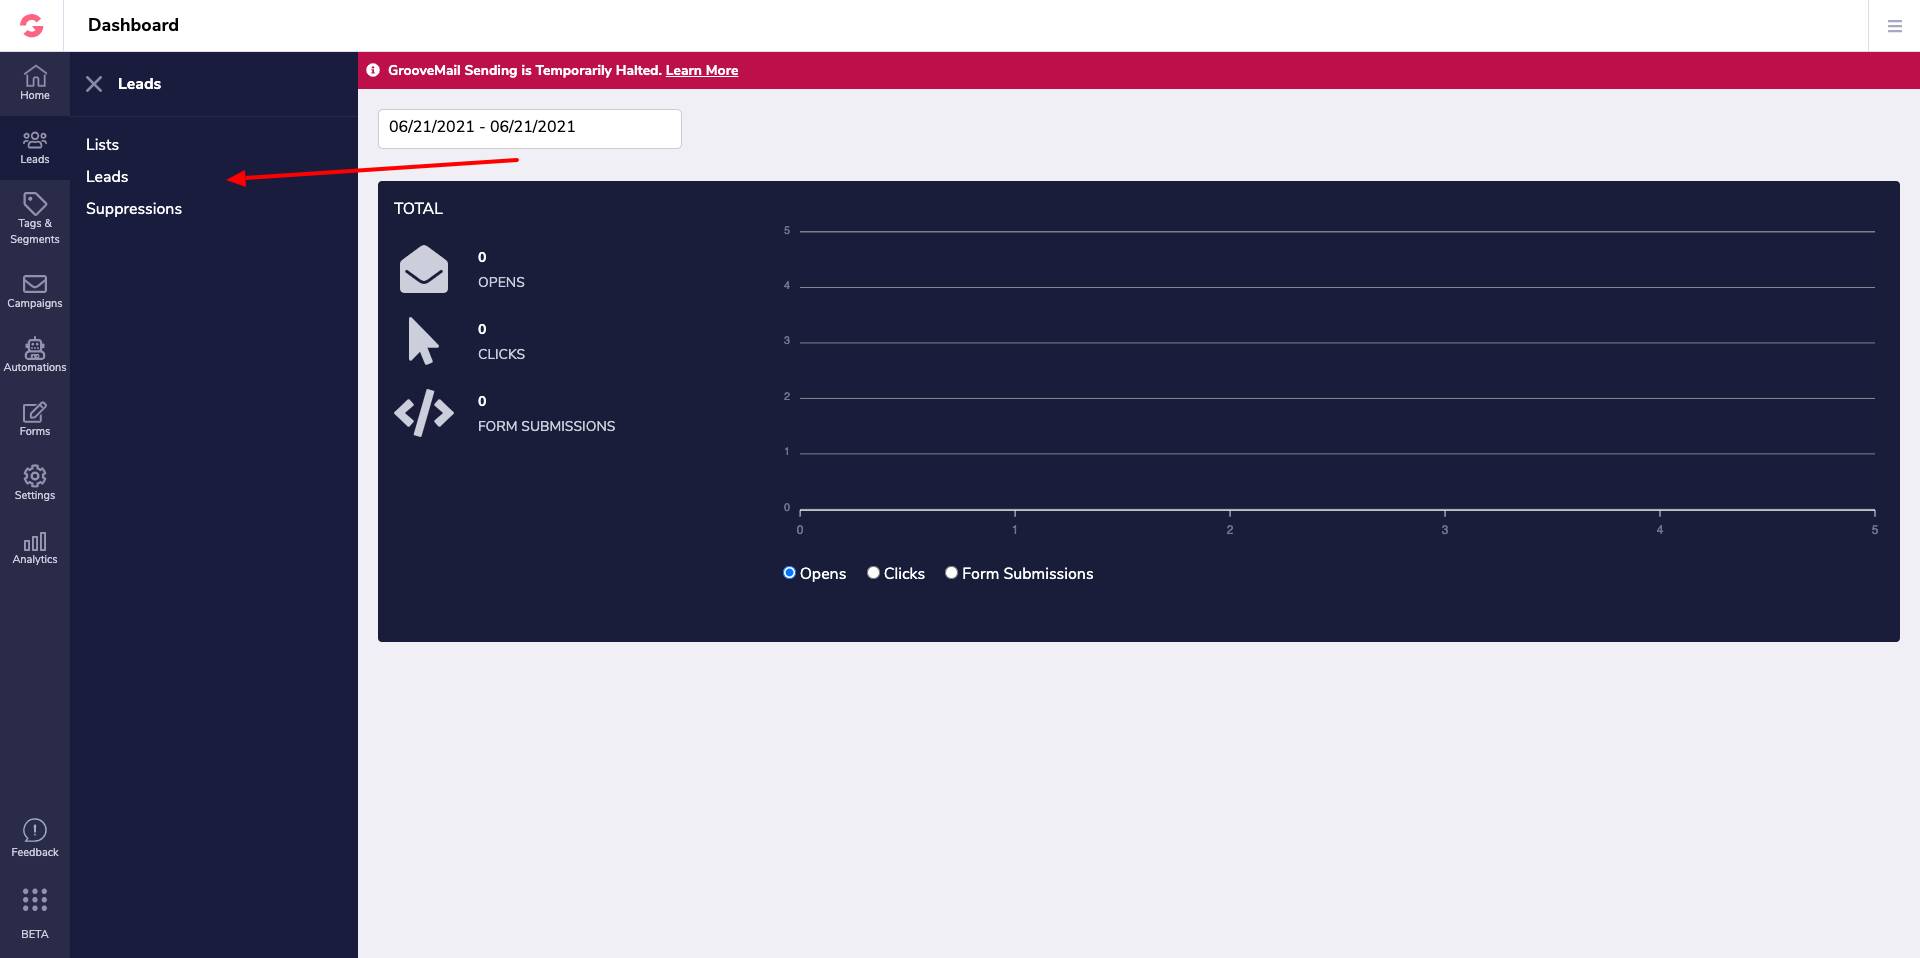Open Lists in Leads submenu
This screenshot has height=958, width=1920.
click(x=102, y=144)
